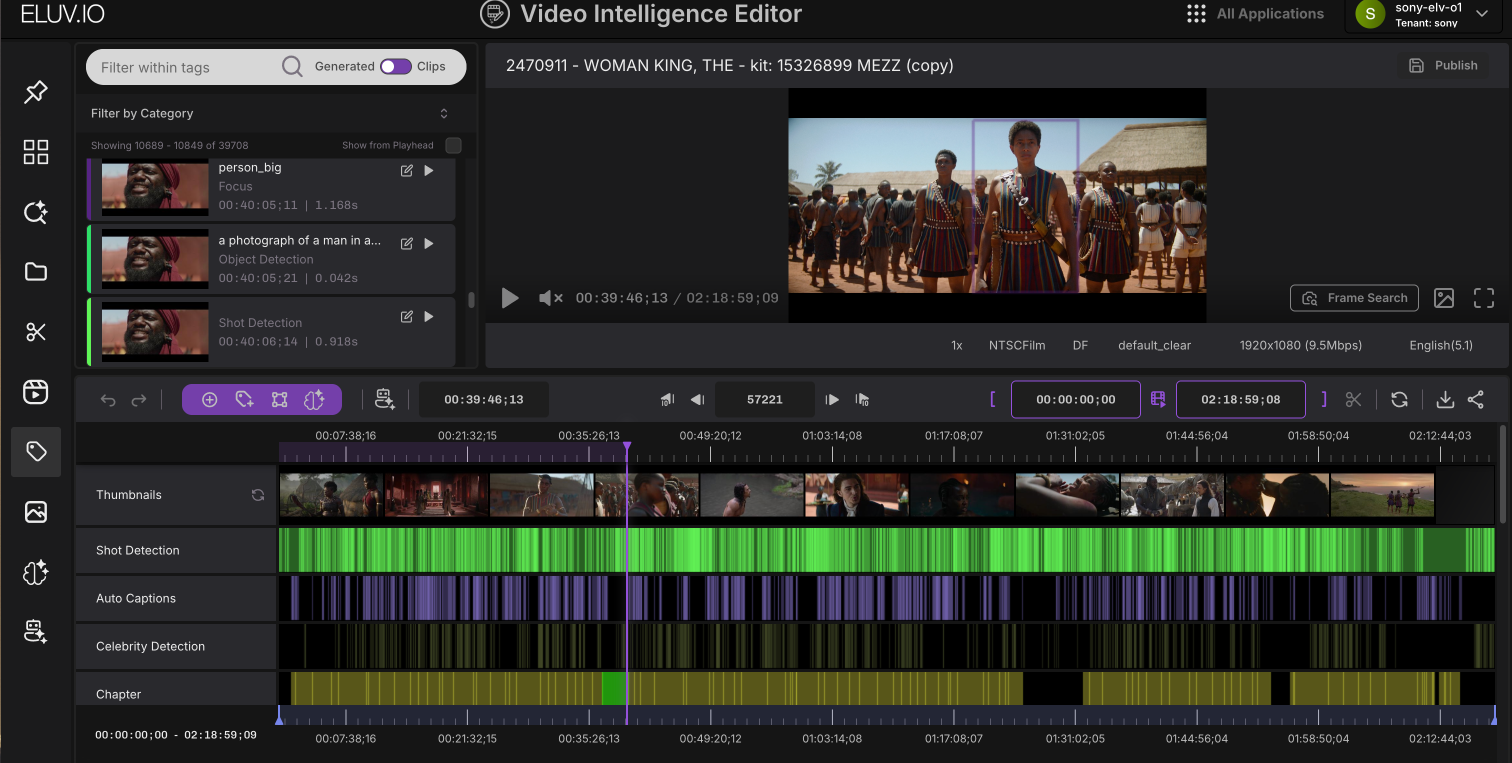This screenshot has width=1512, height=763.
Task: Click the bounding box icon in purple toolbar
Action: [x=279, y=400]
